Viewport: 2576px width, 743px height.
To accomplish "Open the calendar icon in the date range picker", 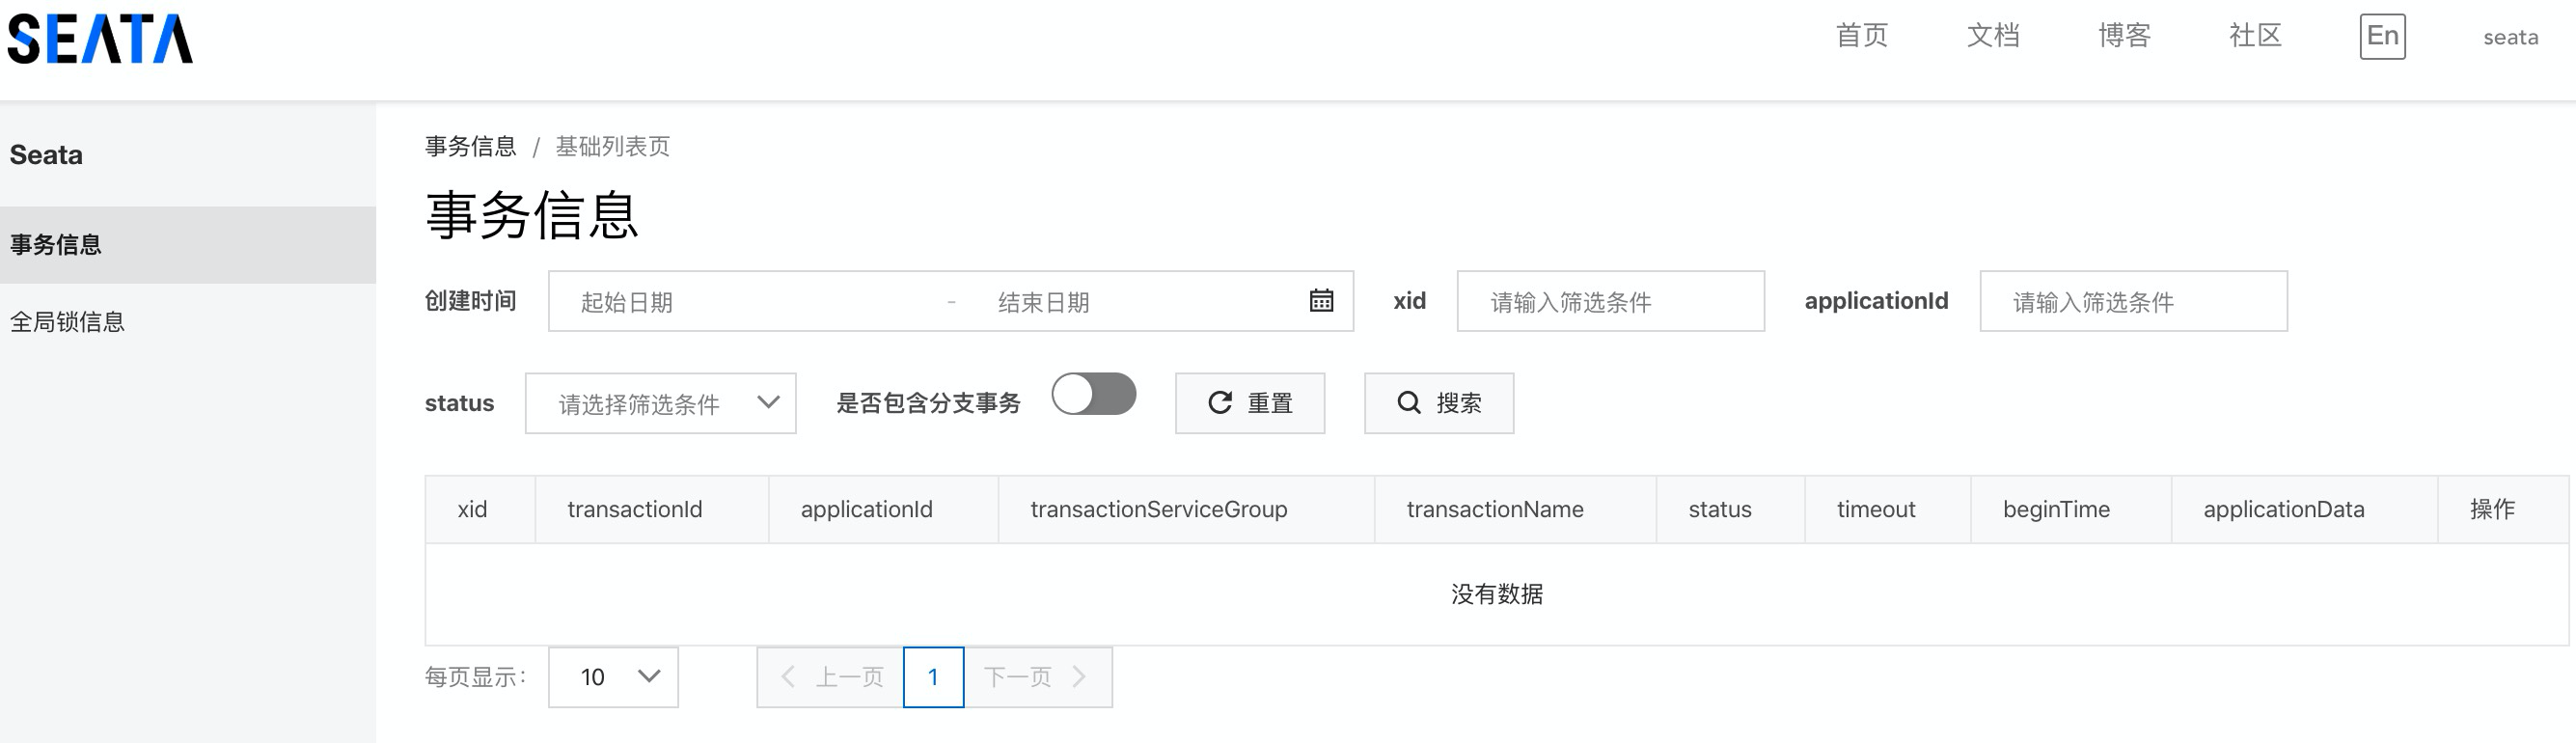I will [x=1322, y=300].
